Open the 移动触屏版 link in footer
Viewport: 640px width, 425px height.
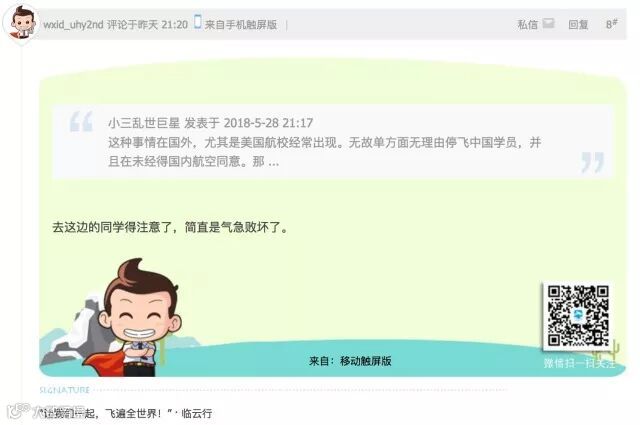point(366,361)
